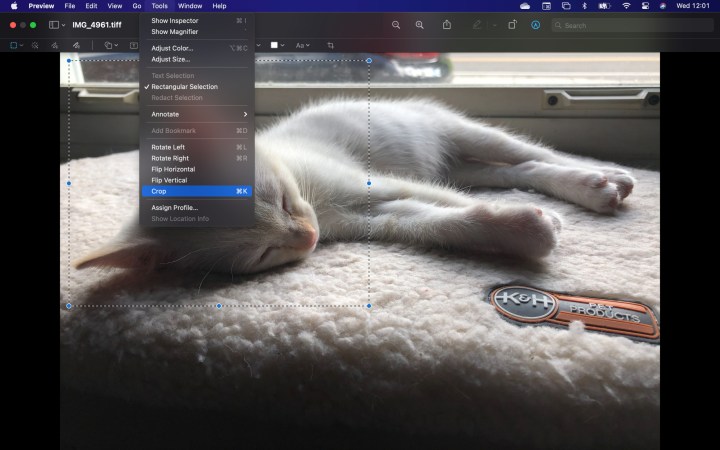Click the Stage Manager window icon in menu bar
The image size is (720, 450).
(546, 6)
